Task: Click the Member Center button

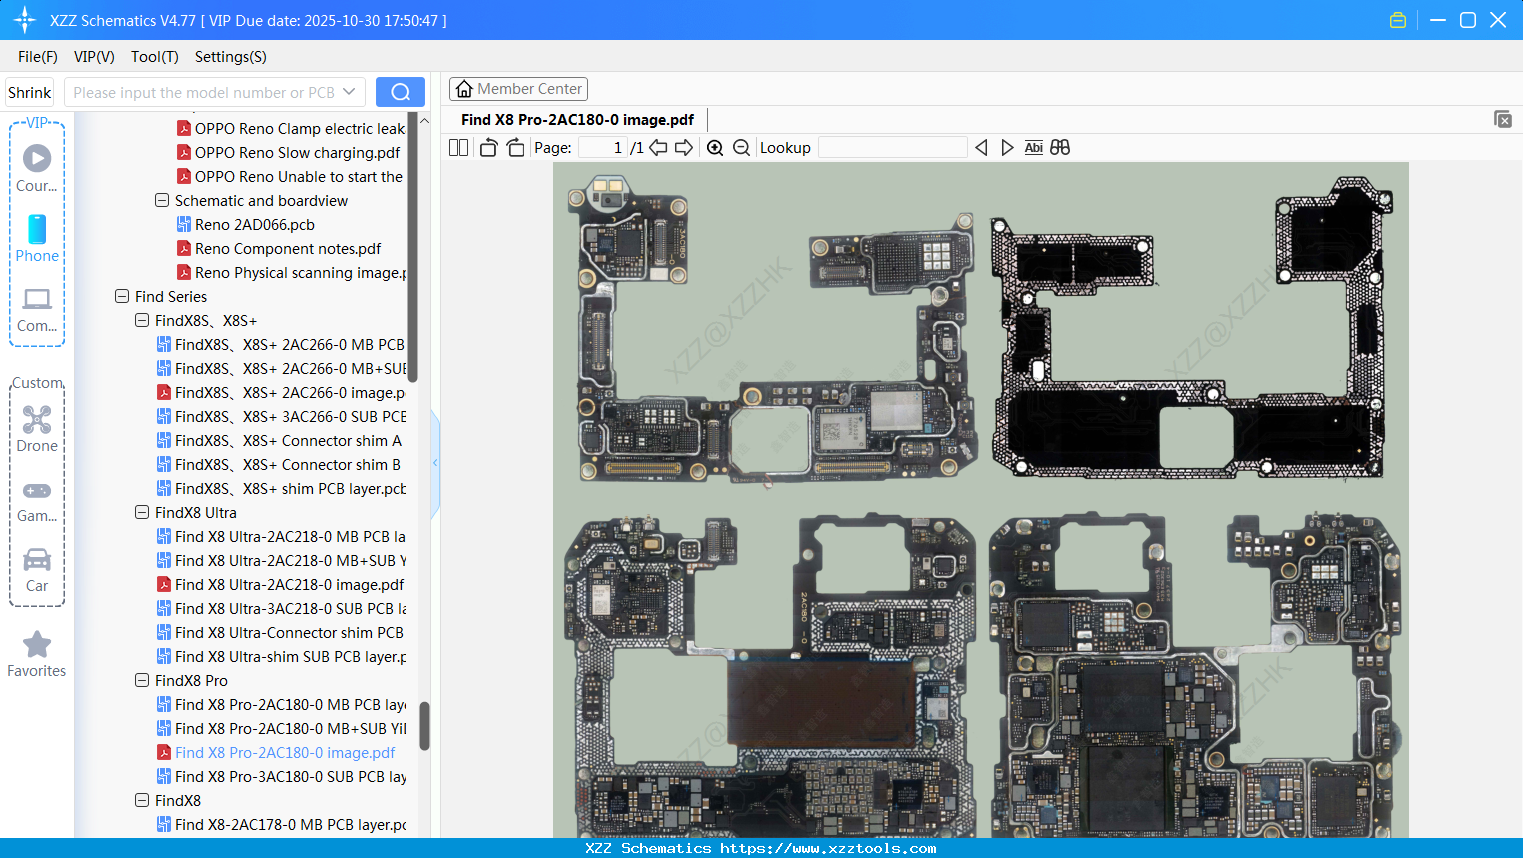Action: tap(518, 89)
